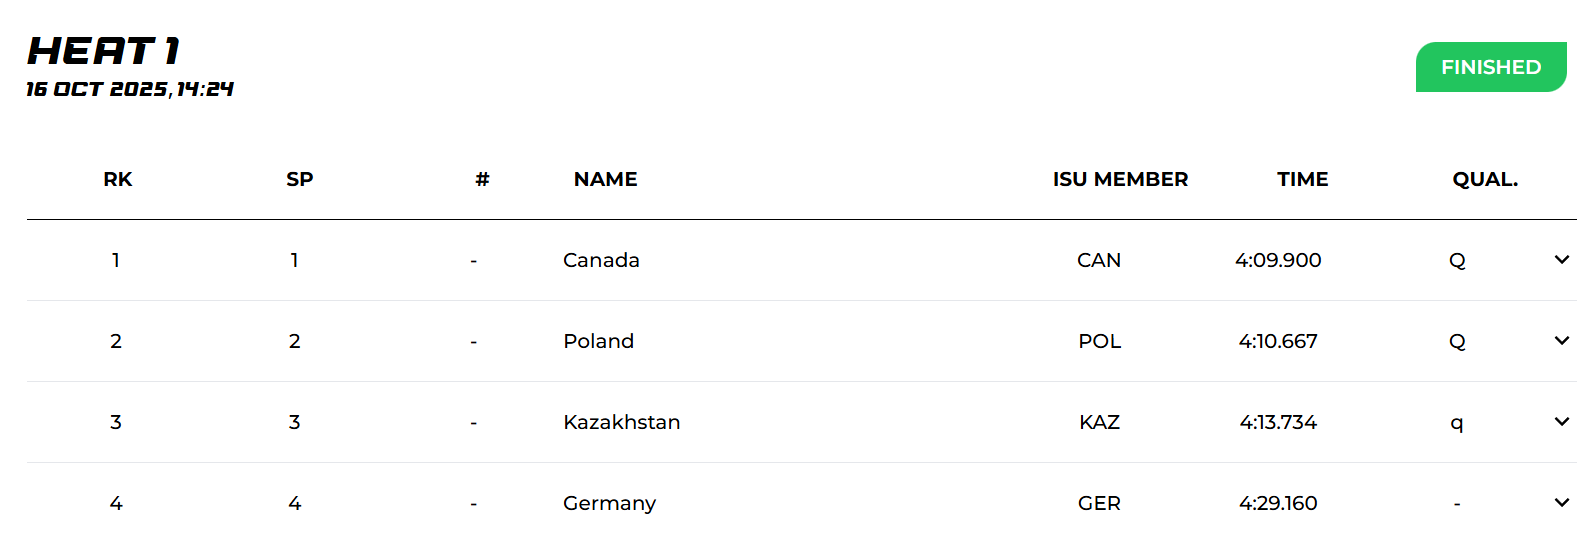Select the Kazakhstan team name

[x=621, y=423]
